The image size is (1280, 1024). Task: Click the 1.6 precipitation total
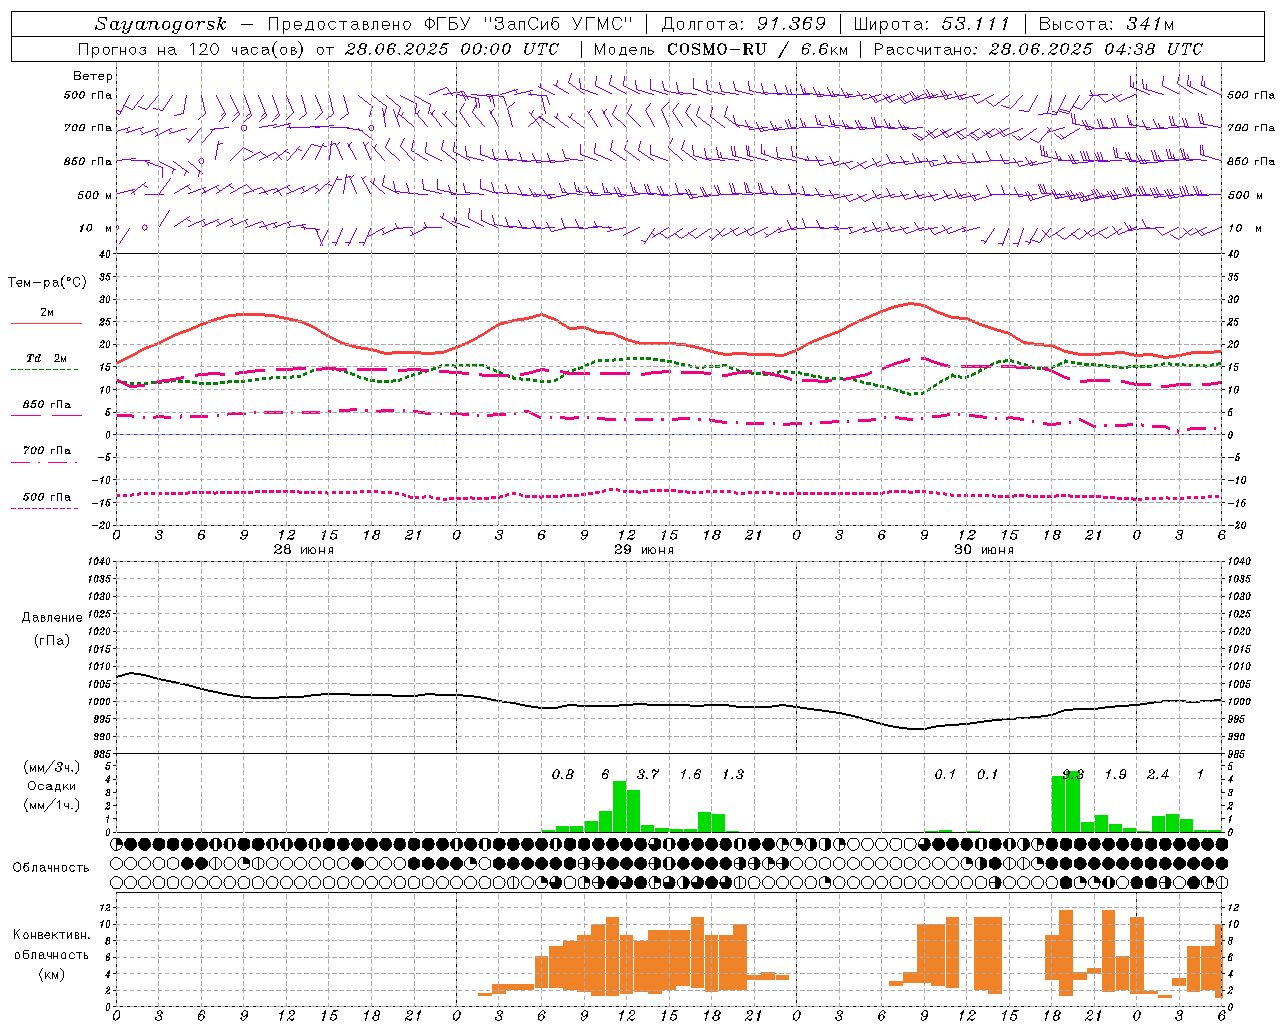click(690, 774)
